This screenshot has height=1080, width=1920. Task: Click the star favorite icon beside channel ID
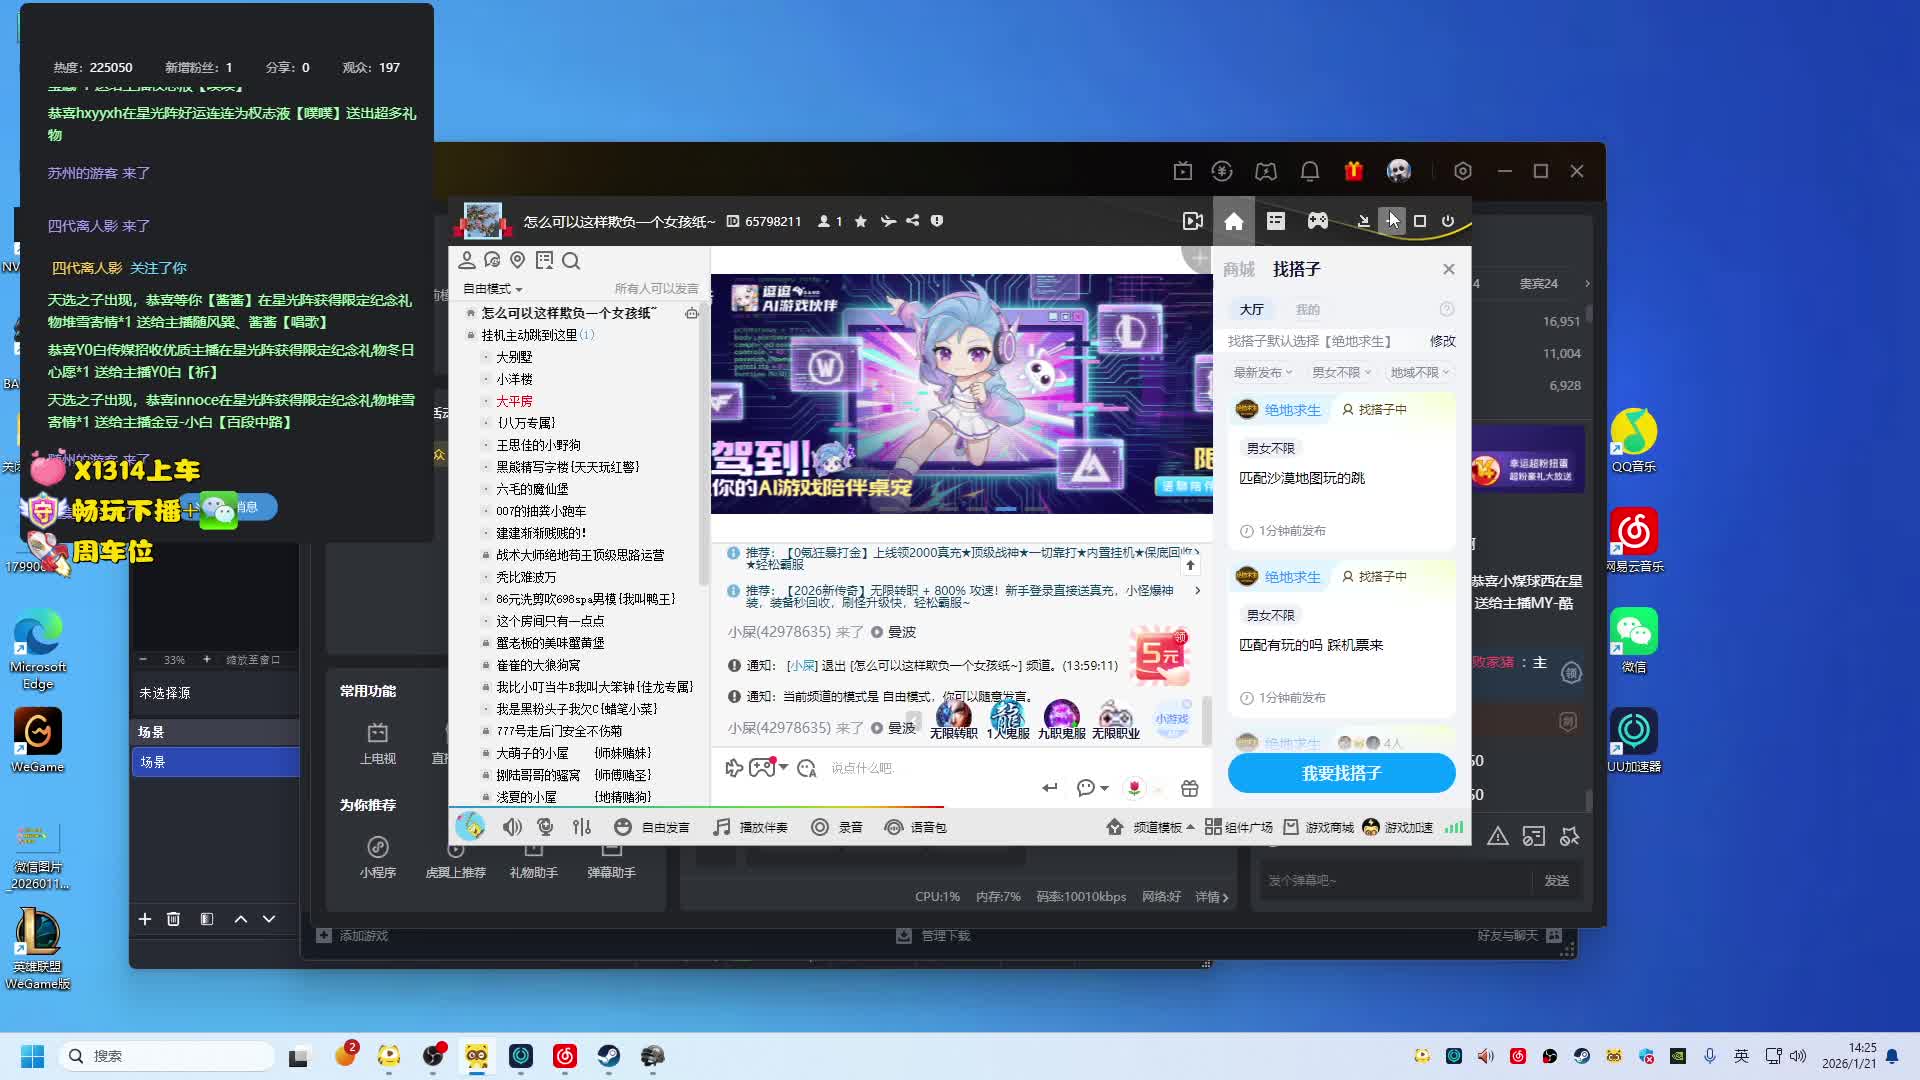click(860, 221)
